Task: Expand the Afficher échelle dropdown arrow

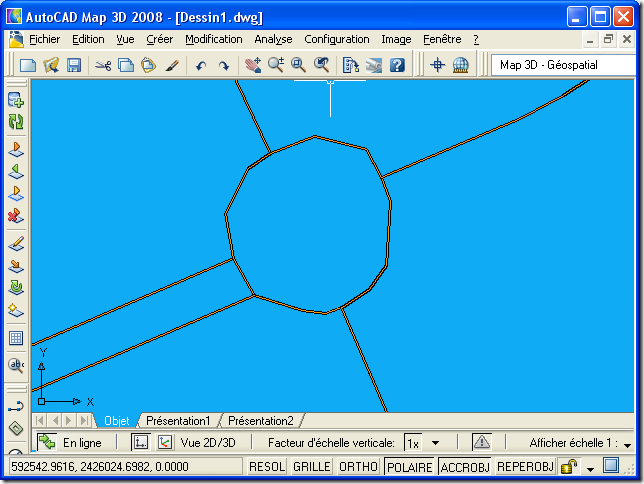Action: (628, 444)
